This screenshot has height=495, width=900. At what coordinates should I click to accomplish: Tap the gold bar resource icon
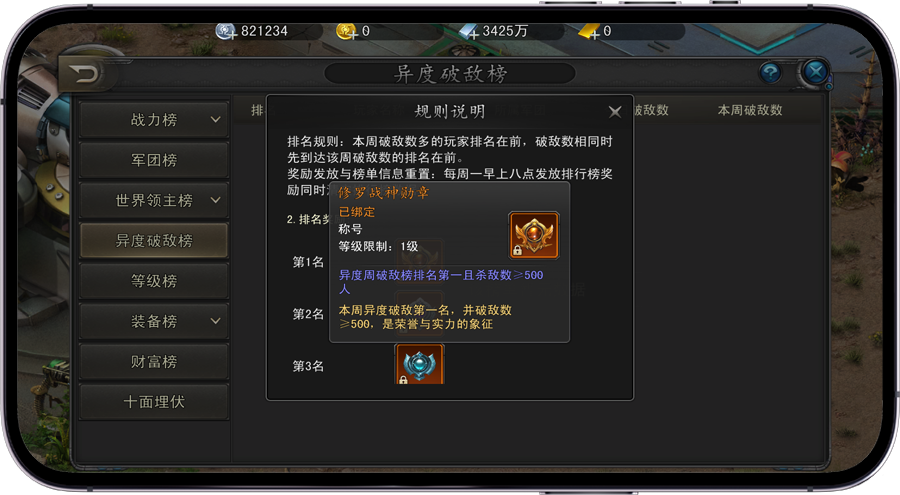(590, 32)
